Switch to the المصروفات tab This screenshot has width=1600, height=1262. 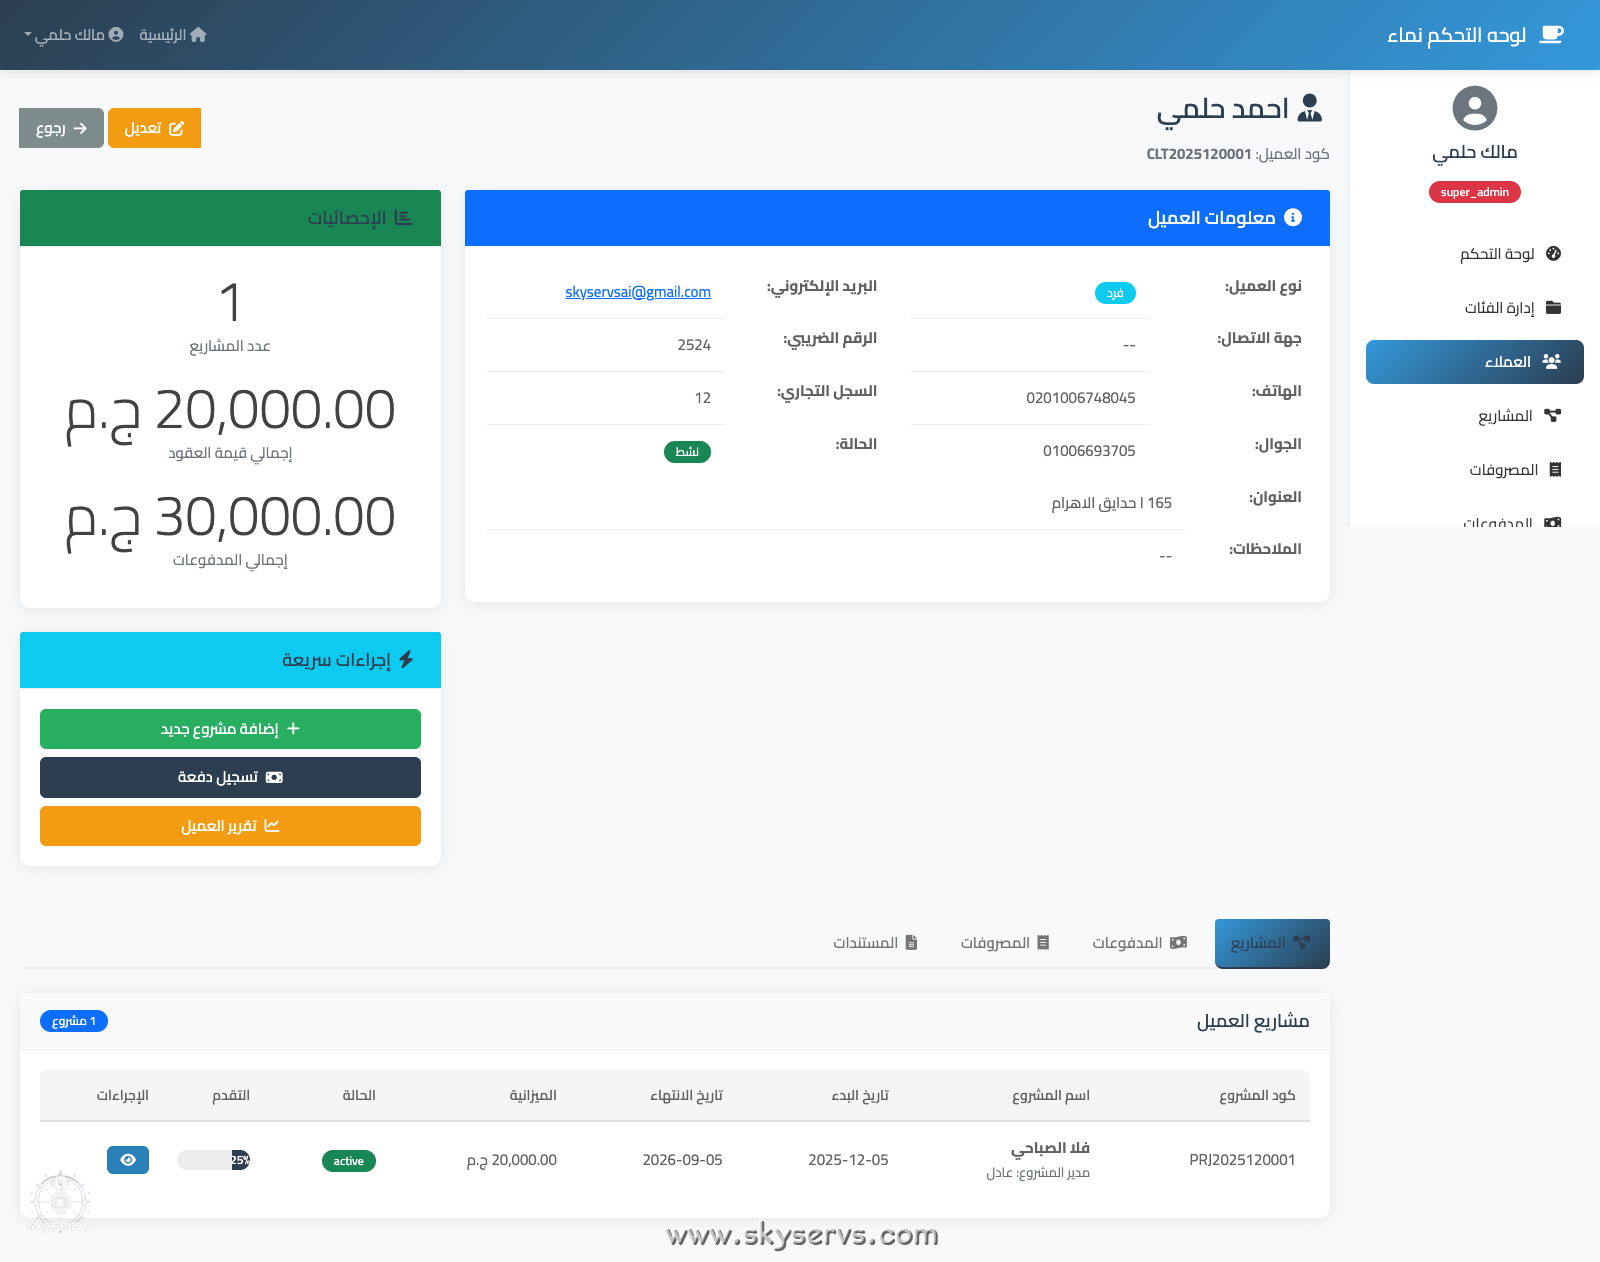(1004, 942)
